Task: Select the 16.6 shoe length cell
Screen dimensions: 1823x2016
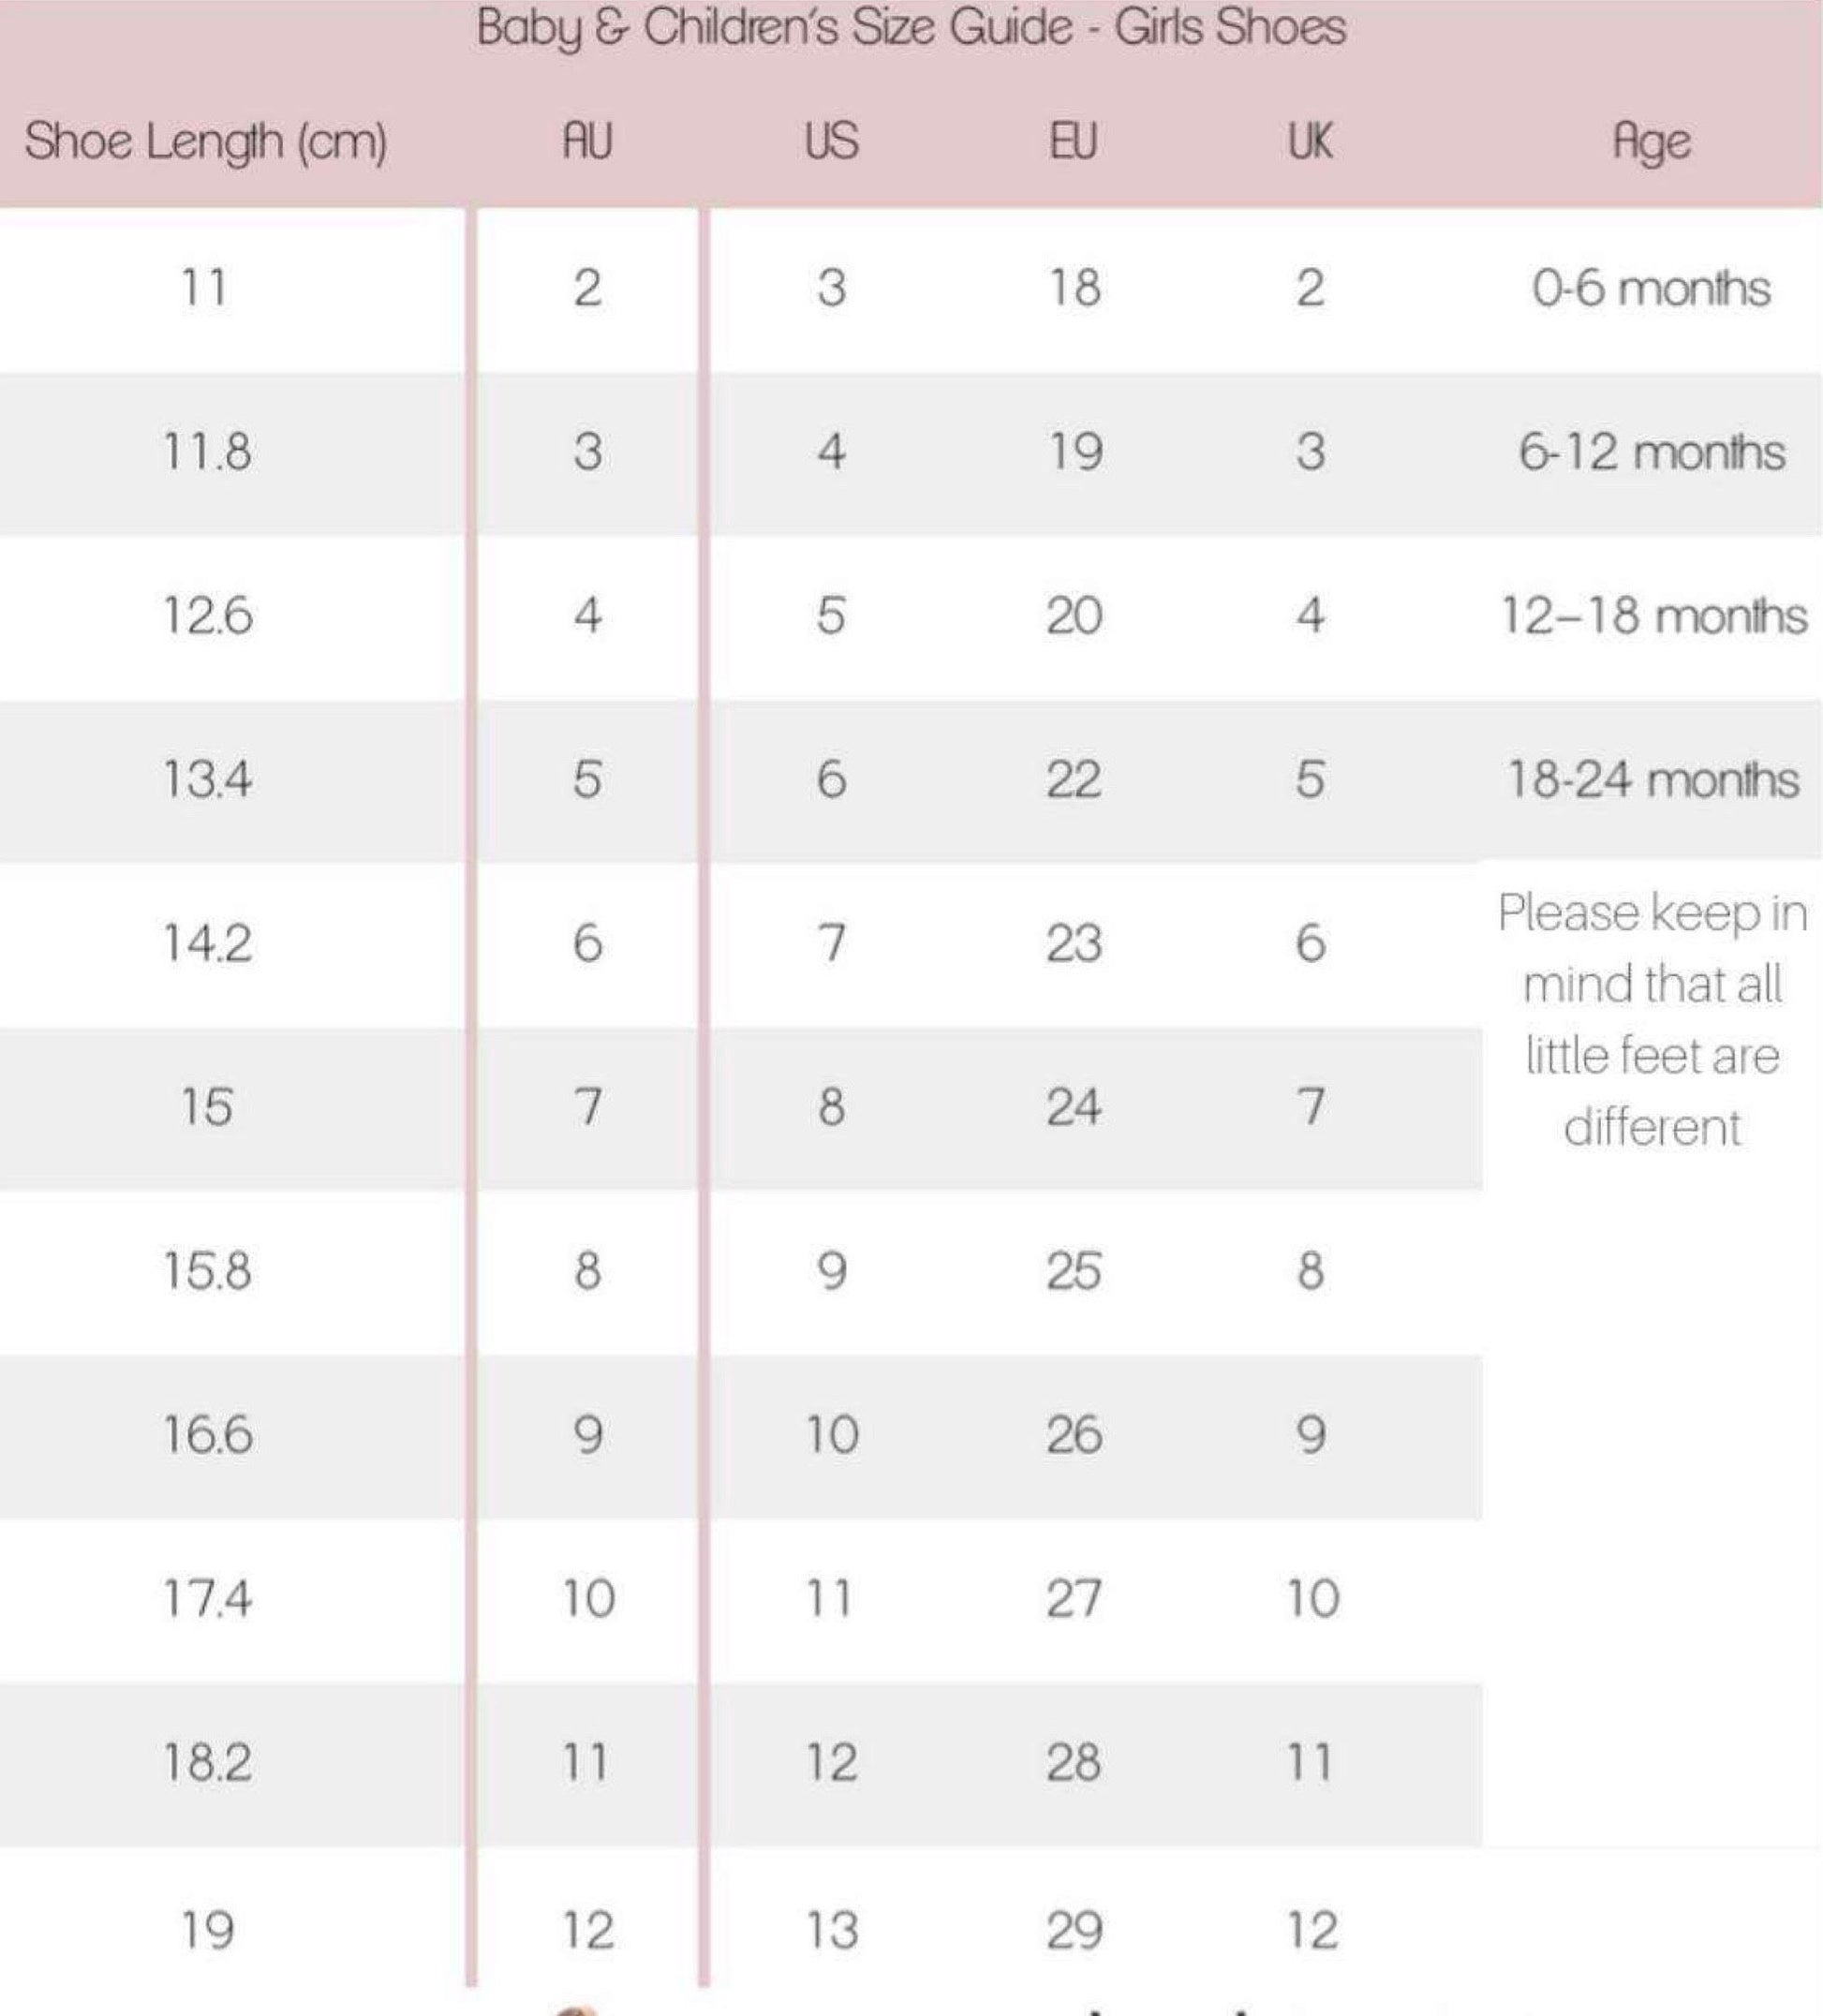Action: (207, 1435)
